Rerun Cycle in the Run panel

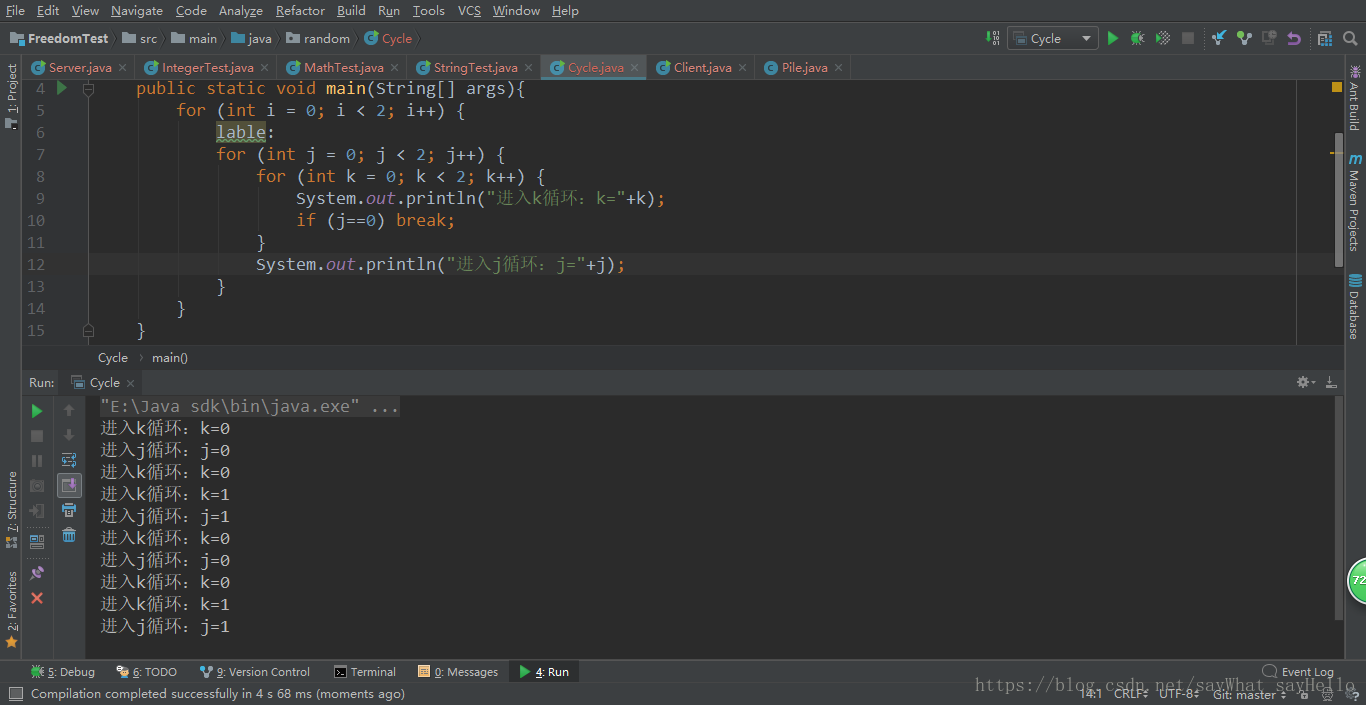(x=37, y=411)
